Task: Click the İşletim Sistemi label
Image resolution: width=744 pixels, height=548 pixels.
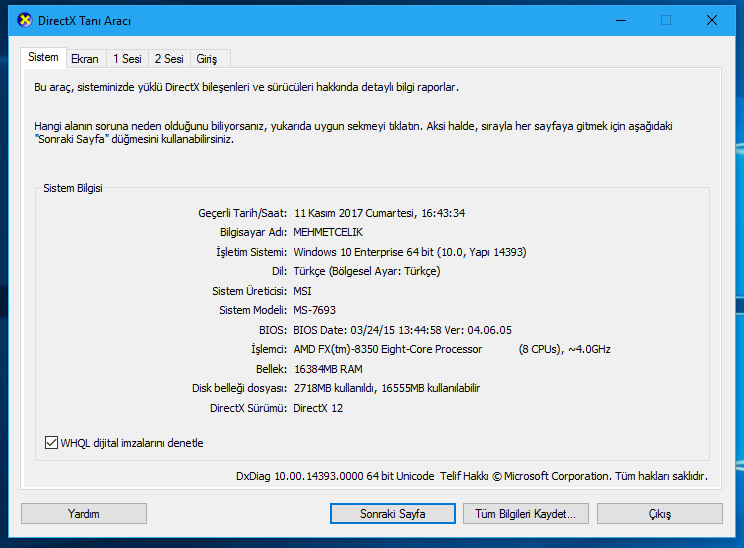Action: pos(251,252)
